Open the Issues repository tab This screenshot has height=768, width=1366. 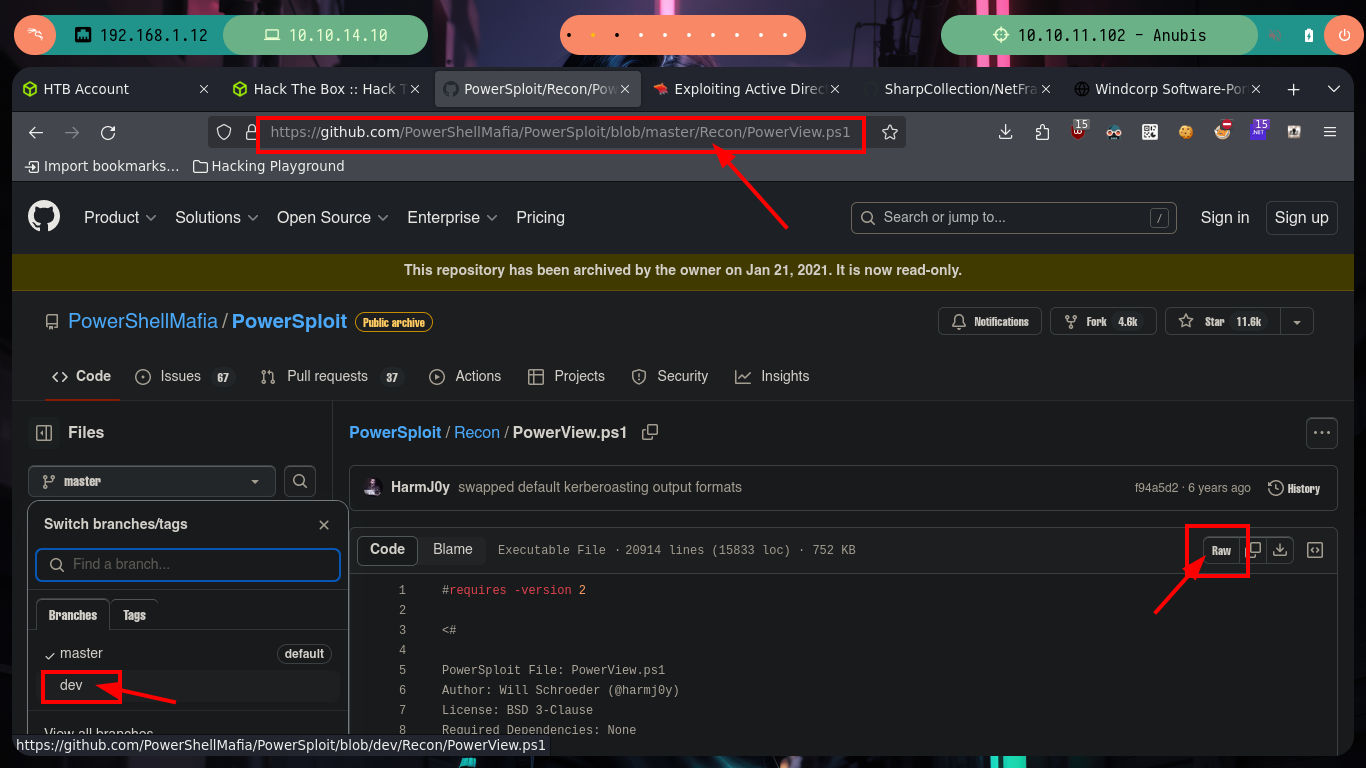point(183,376)
